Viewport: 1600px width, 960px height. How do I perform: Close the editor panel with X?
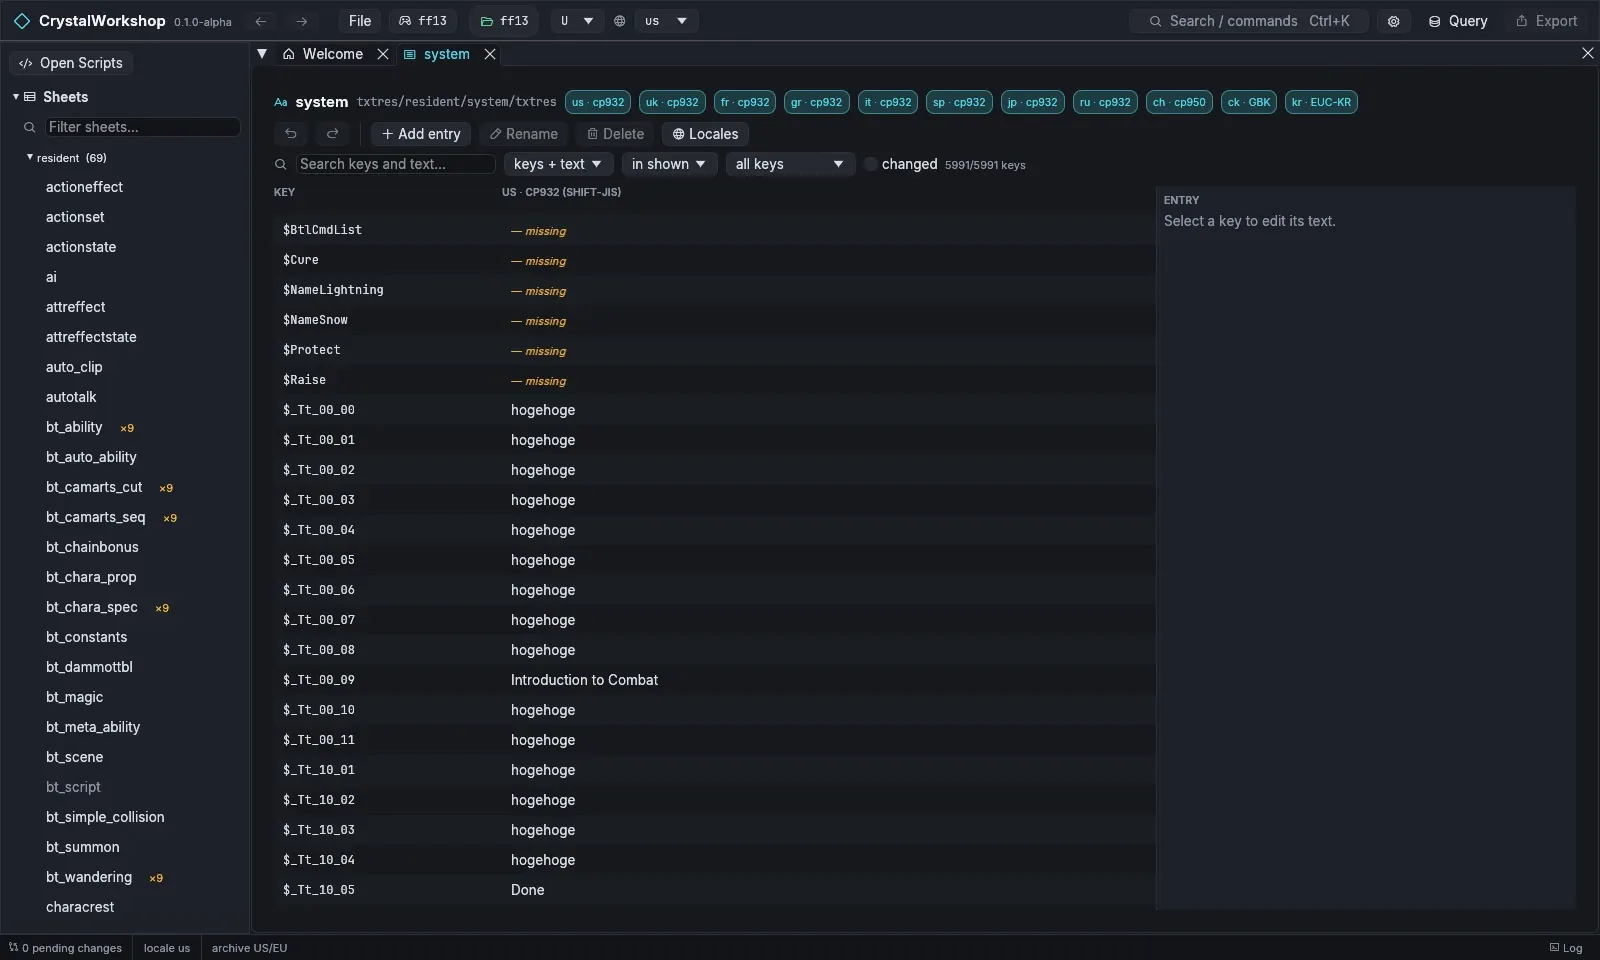pos(1587,54)
